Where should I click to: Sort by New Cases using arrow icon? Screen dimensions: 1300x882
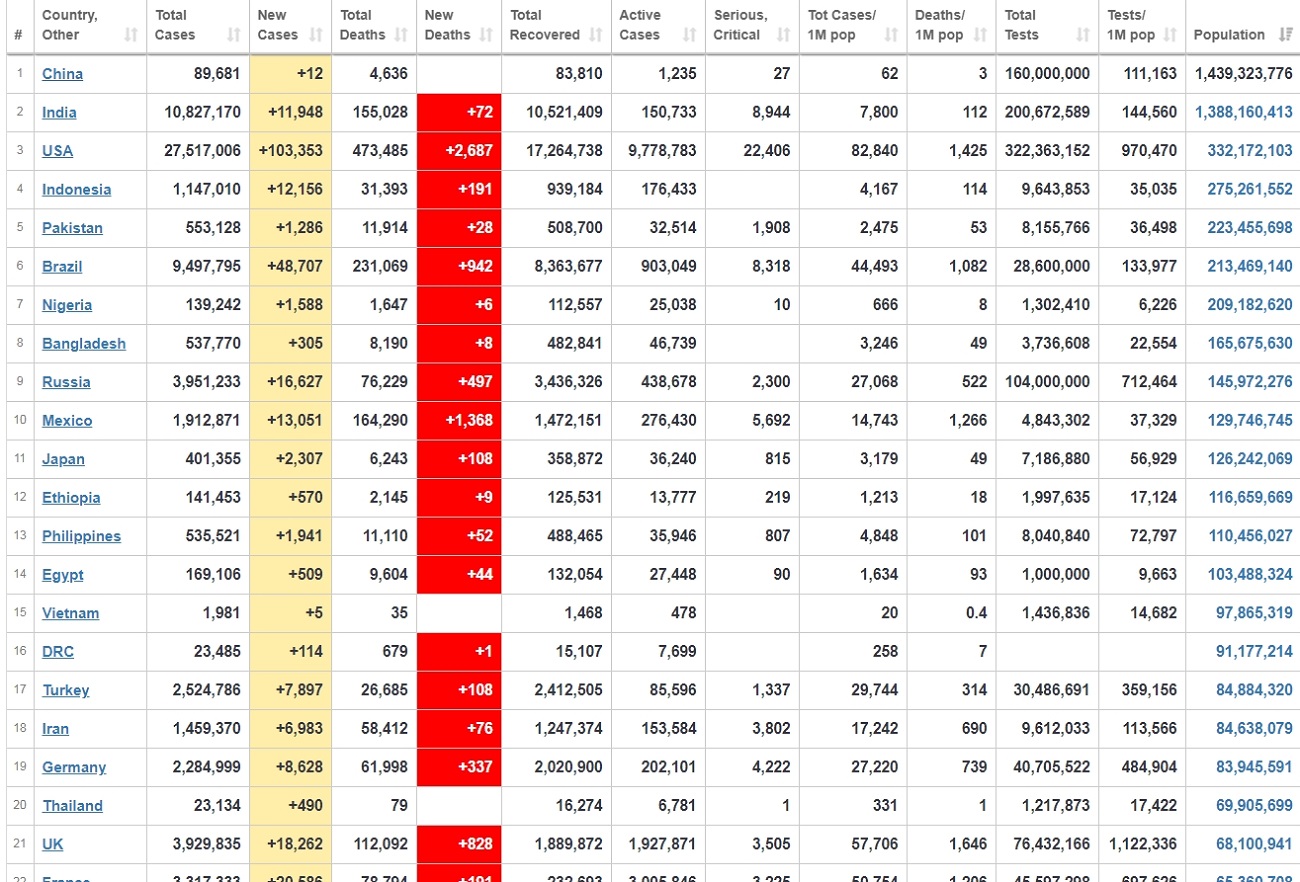coord(315,35)
